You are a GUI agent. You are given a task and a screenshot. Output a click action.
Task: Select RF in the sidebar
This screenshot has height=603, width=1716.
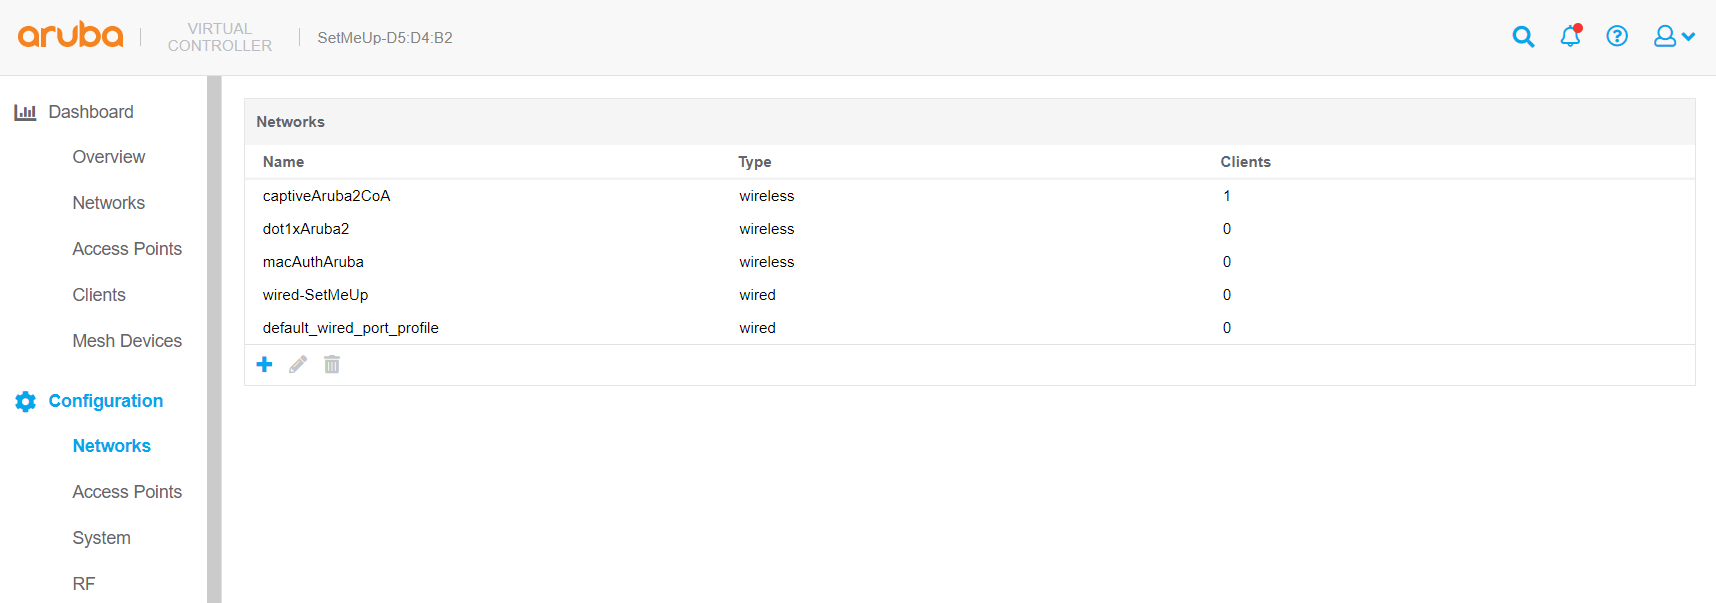click(84, 584)
